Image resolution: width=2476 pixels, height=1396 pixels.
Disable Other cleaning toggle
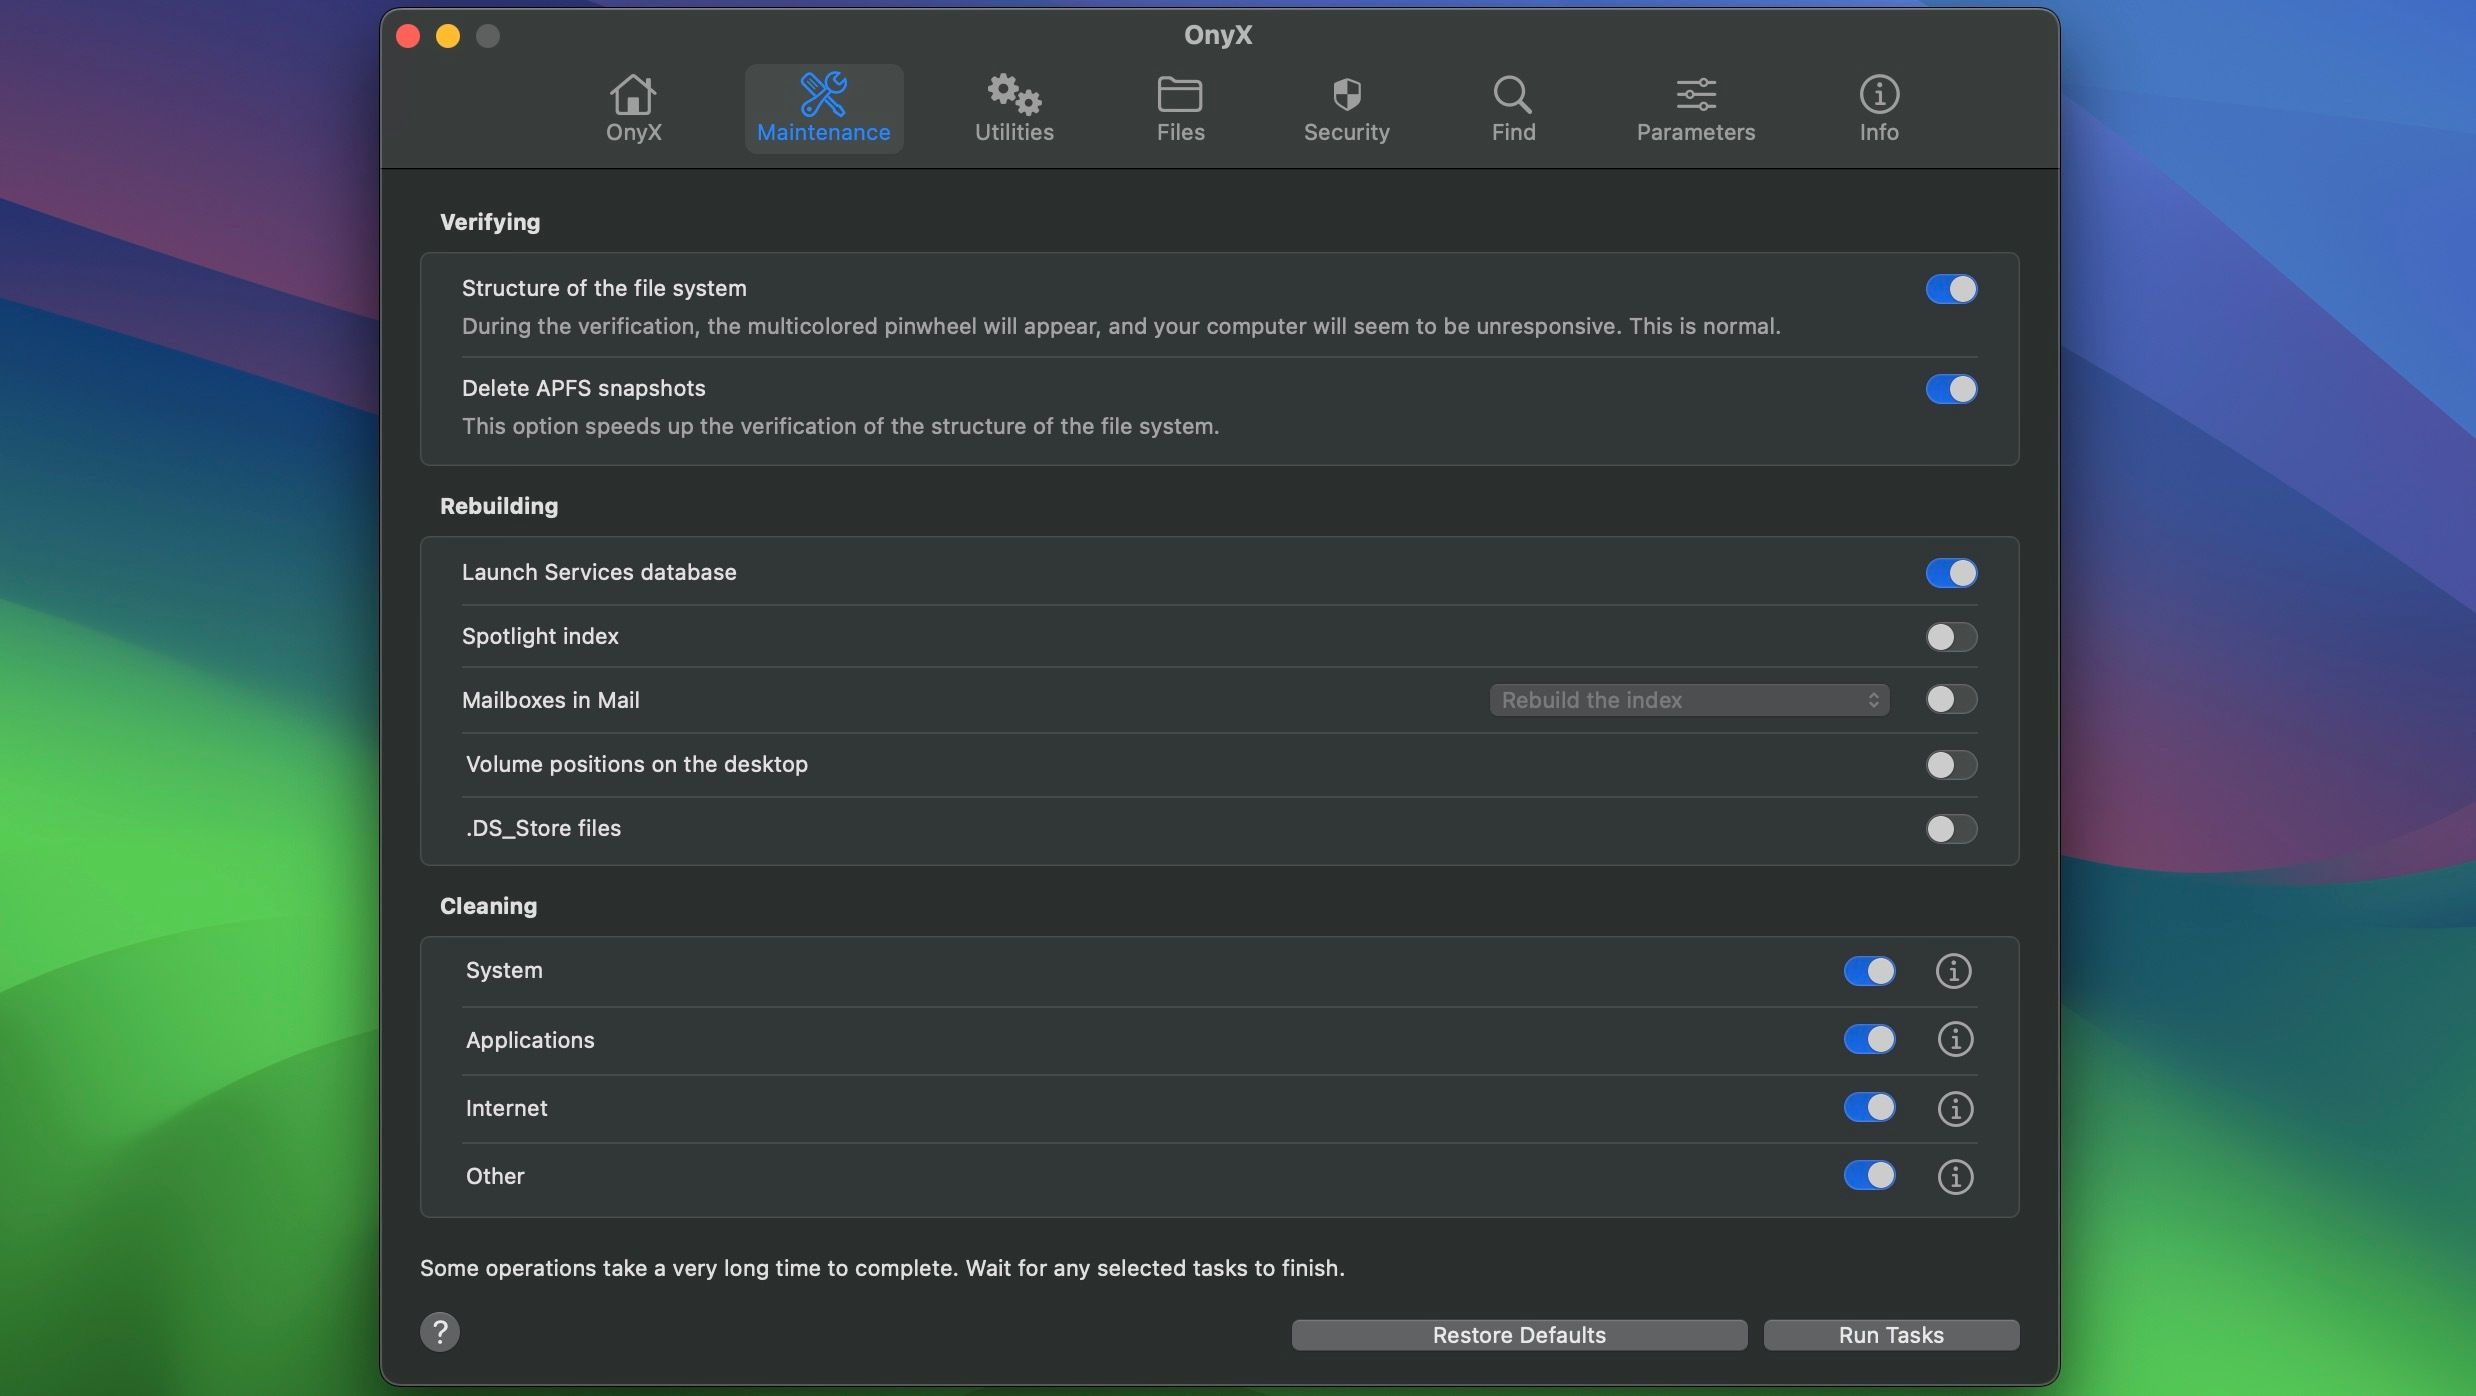pos(1868,1176)
